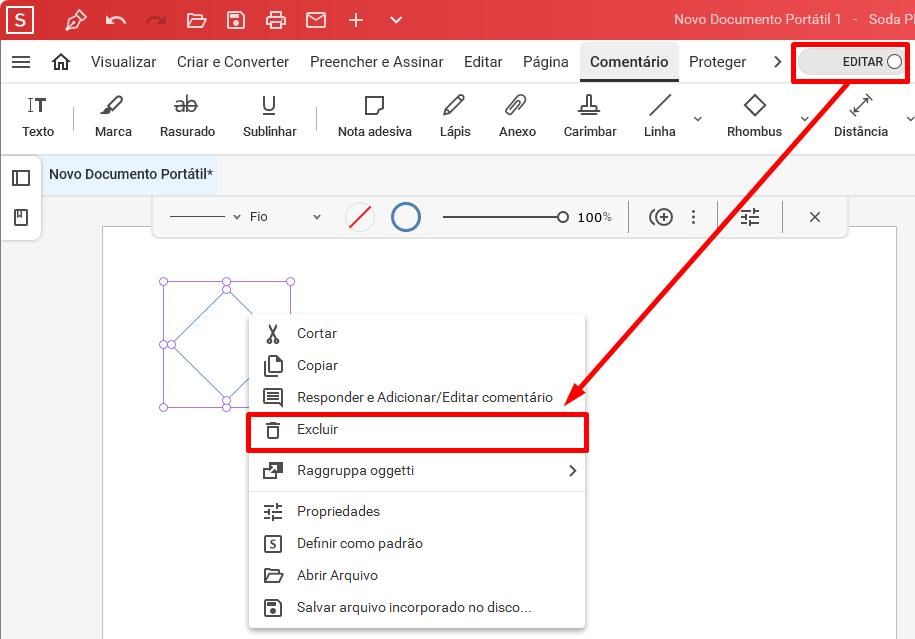Open the Página tab

(546, 62)
